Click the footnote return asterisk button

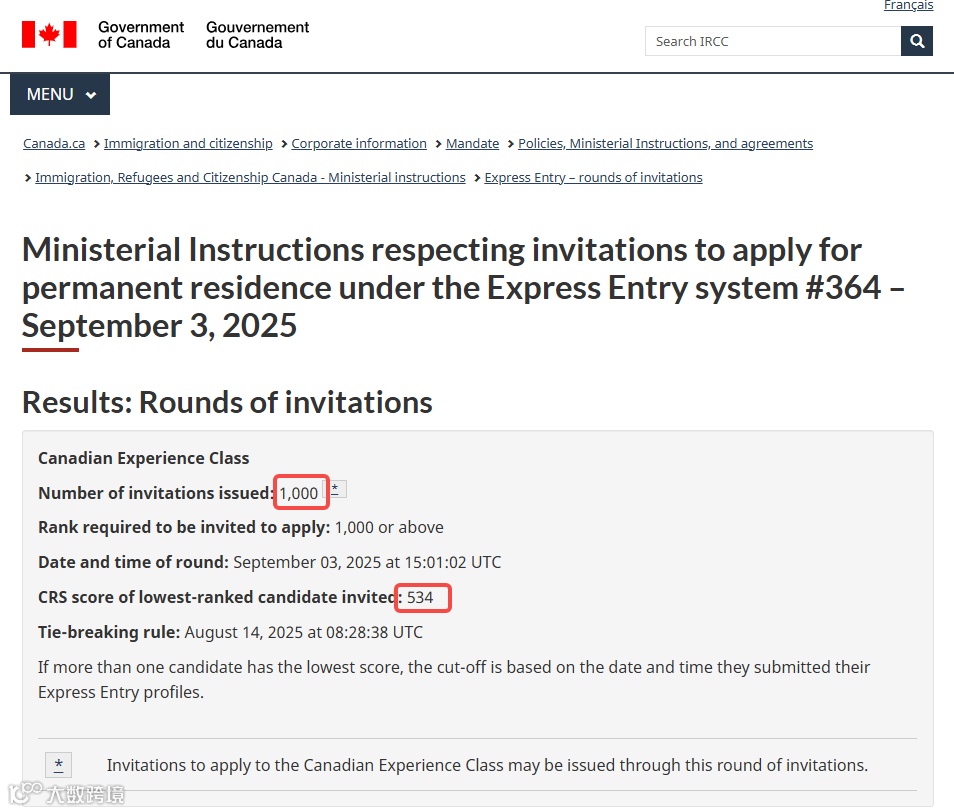tap(58, 765)
